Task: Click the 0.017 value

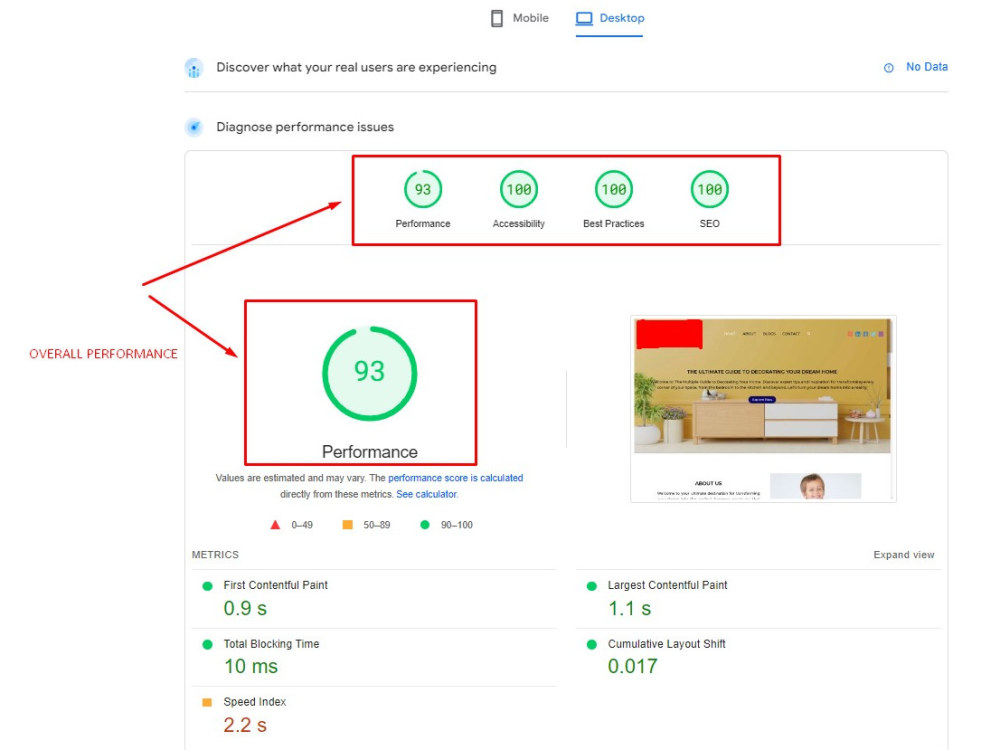Action: point(632,666)
